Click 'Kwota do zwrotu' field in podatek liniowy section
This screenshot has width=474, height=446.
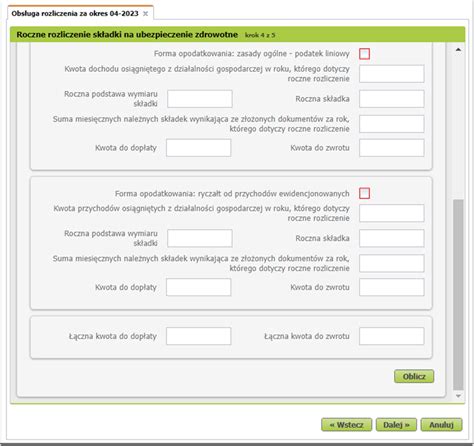[x=392, y=148]
